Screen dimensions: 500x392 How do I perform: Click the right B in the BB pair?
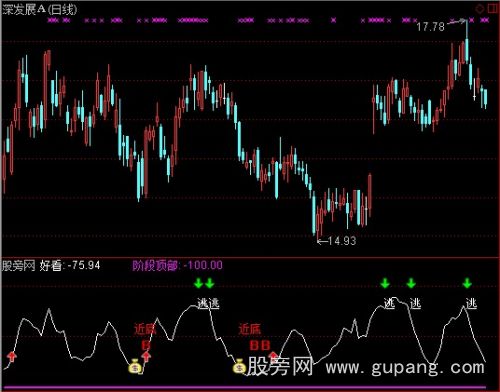(266, 345)
